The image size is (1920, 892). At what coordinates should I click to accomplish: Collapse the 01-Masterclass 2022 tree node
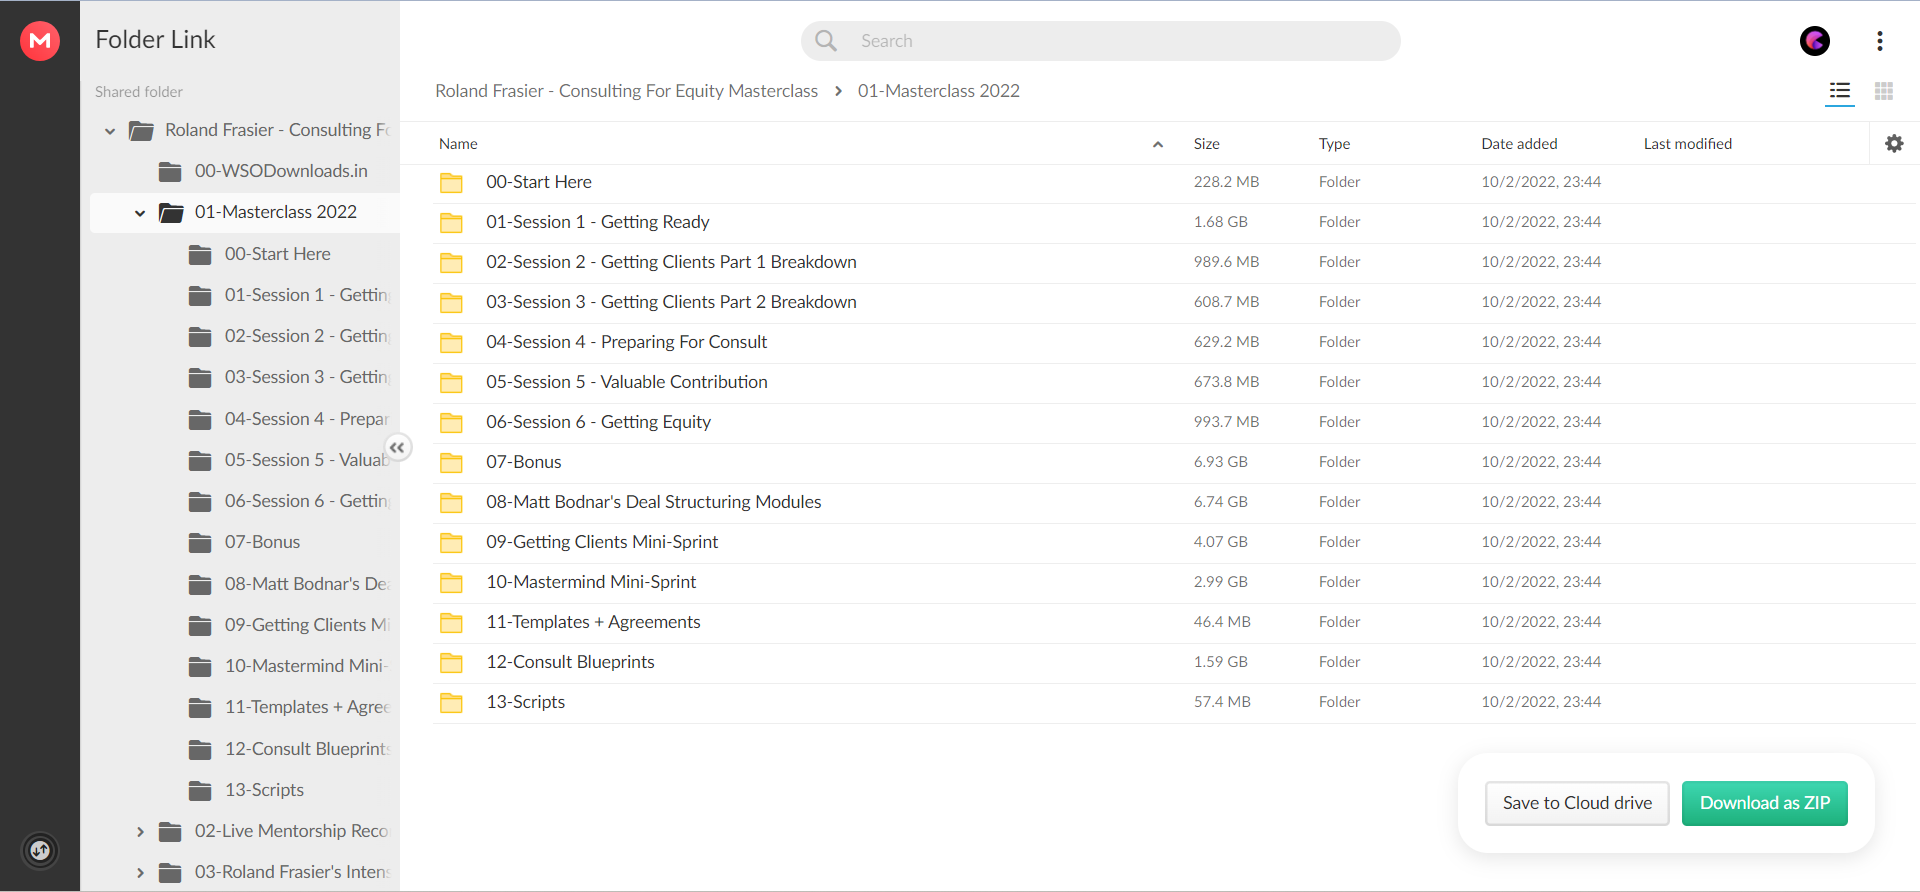click(x=140, y=213)
